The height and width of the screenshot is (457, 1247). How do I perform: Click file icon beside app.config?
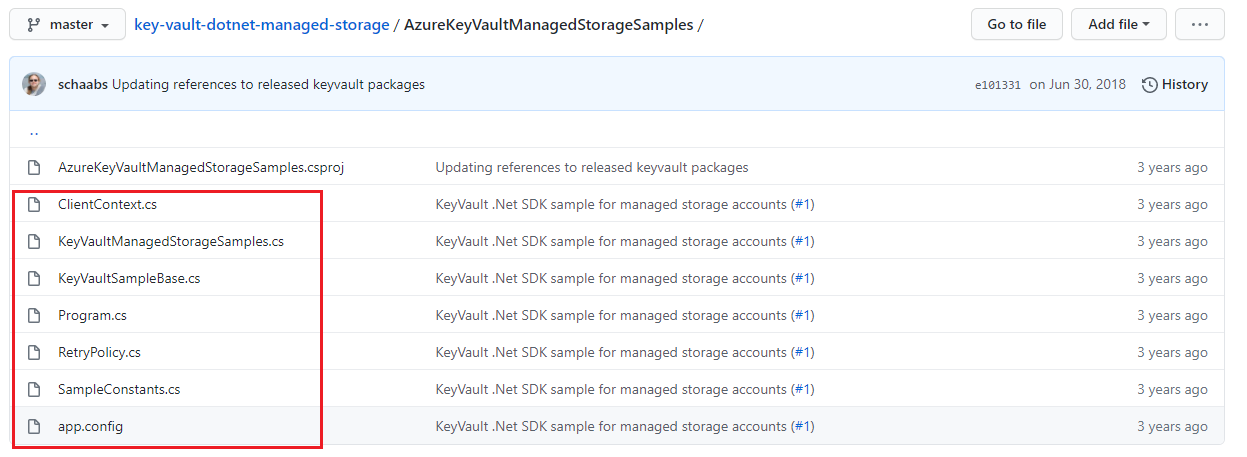pyautogui.click(x=34, y=427)
